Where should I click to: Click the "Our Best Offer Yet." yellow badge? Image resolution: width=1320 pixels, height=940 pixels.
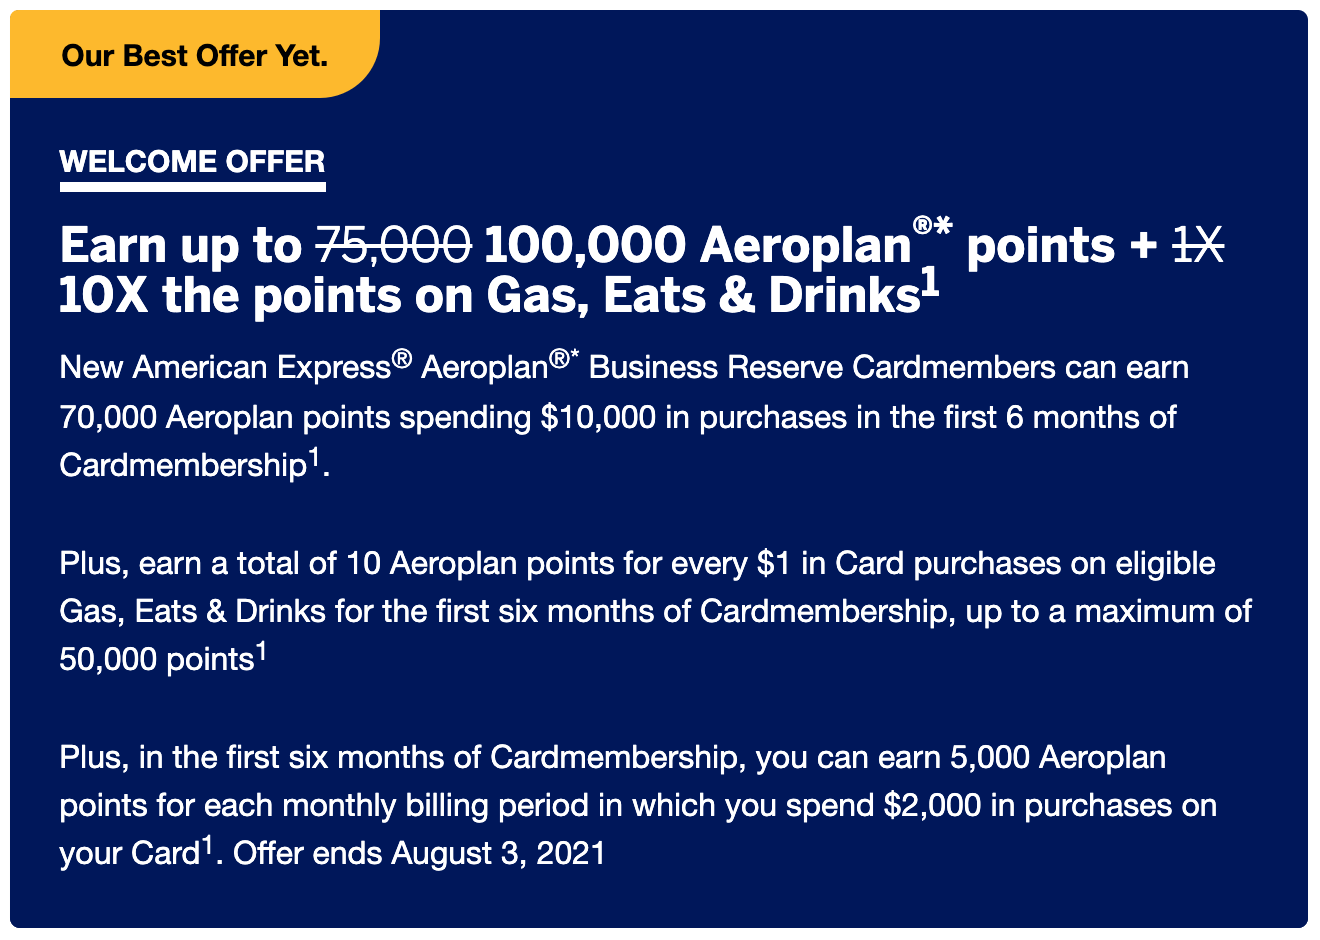point(195,55)
